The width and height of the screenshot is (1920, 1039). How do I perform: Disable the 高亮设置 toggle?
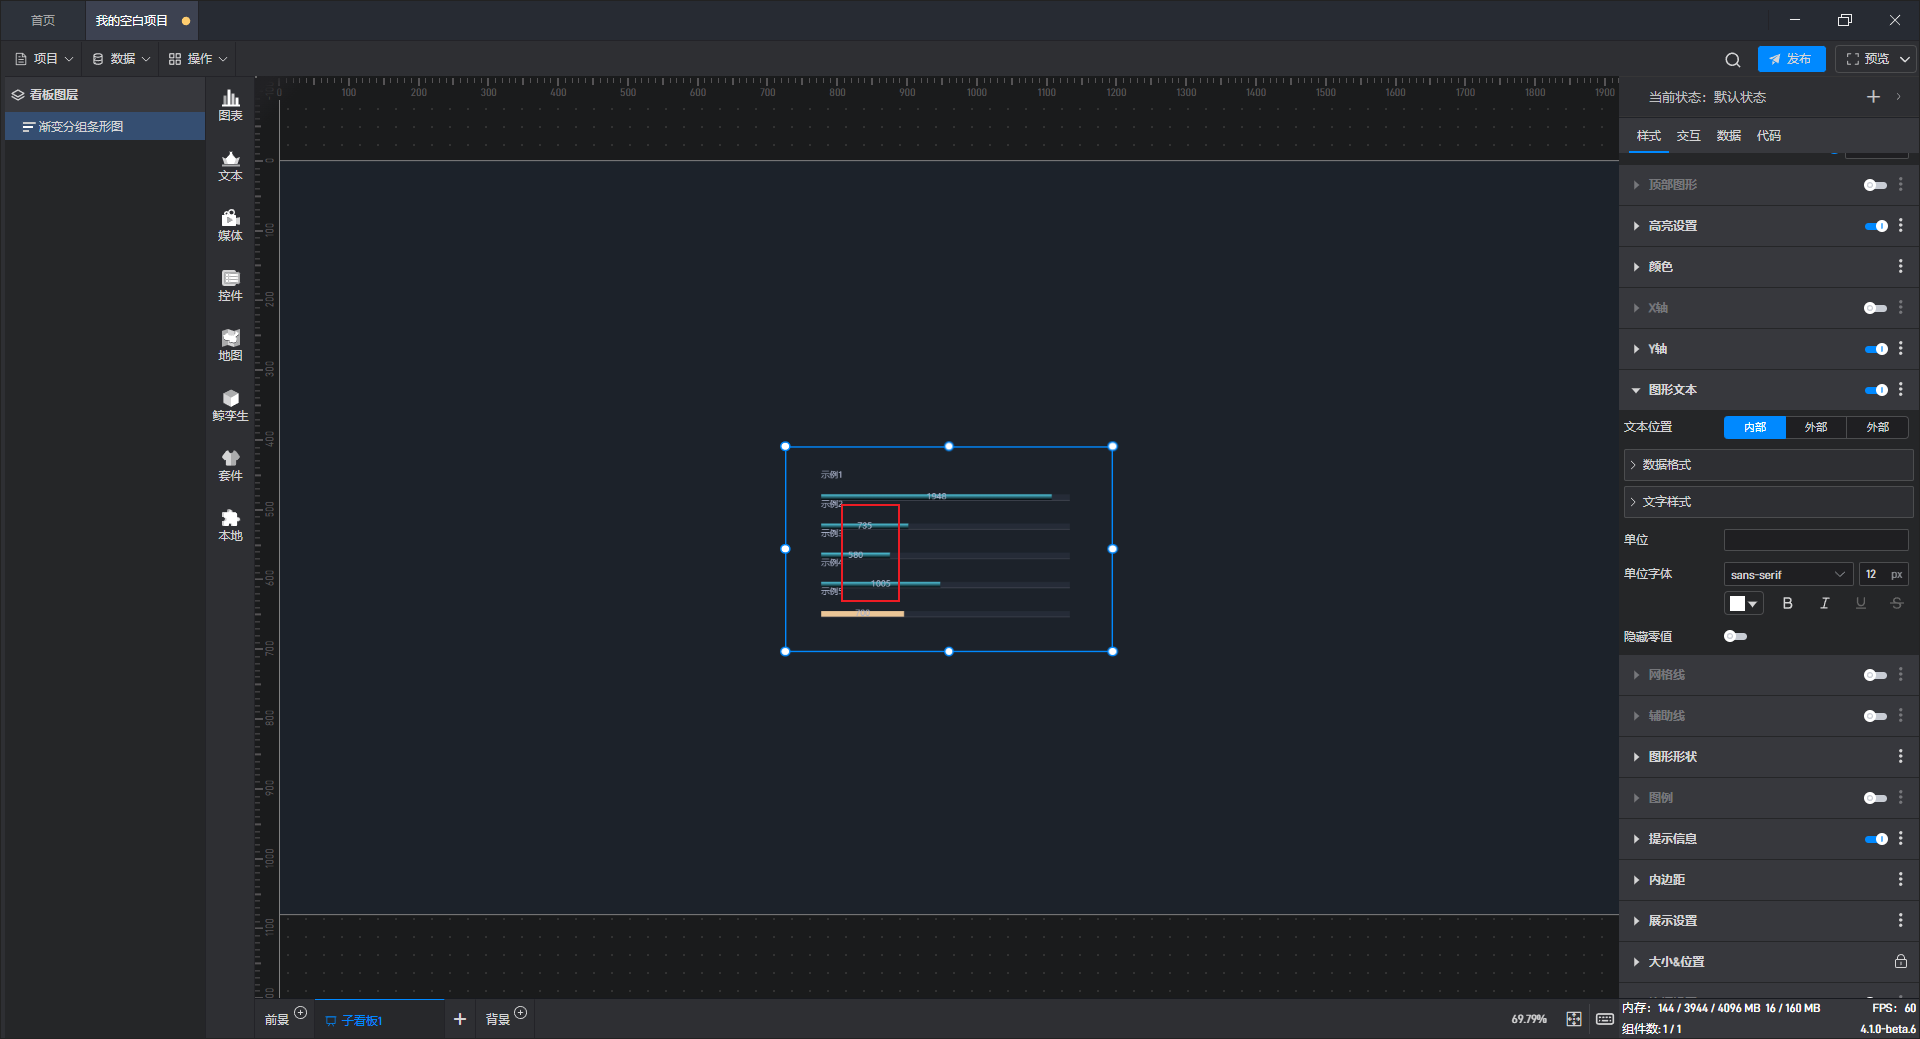[1875, 226]
